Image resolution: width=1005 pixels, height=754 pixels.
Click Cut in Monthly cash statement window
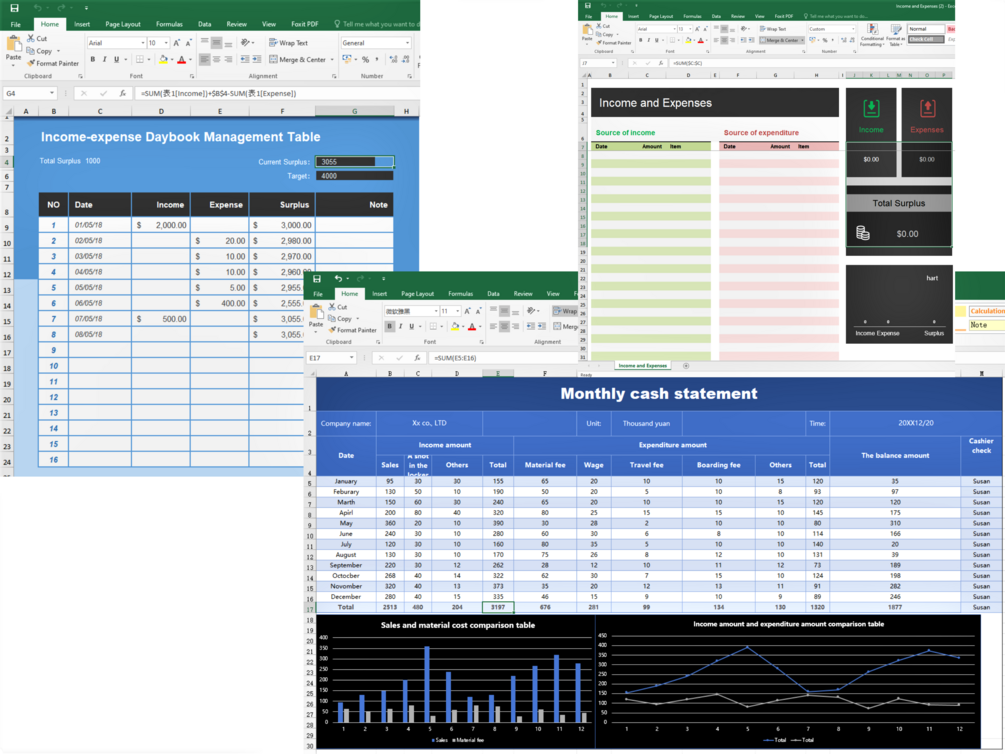[338, 307]
